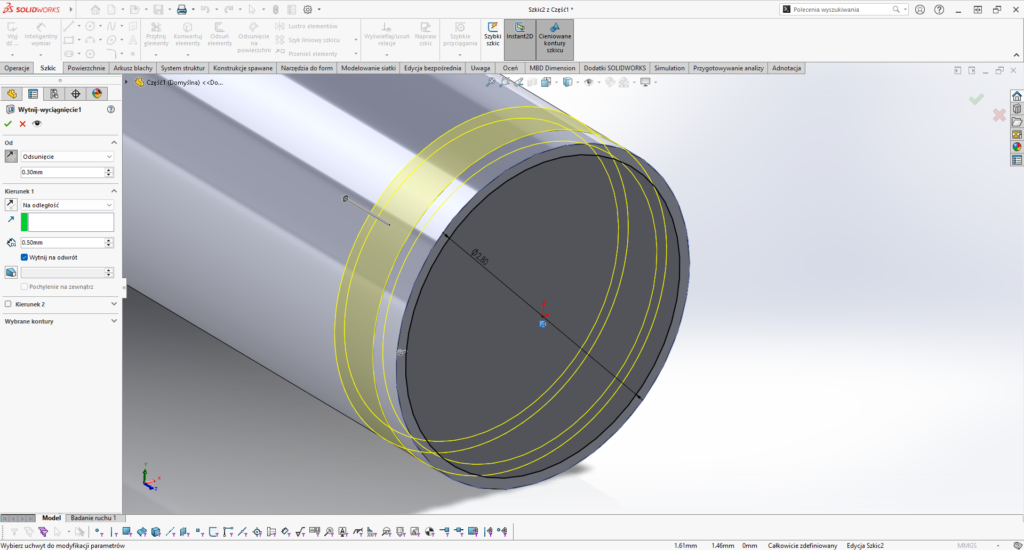This screenshot has height=550, width=1024.
Task: Expand the Wybrane kontury section
Action: (113, 321)
